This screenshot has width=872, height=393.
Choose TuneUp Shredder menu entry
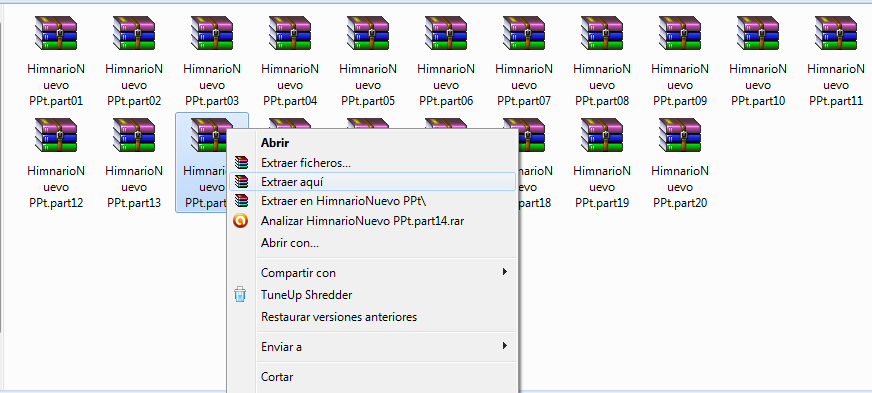click(x=372, y=295)
